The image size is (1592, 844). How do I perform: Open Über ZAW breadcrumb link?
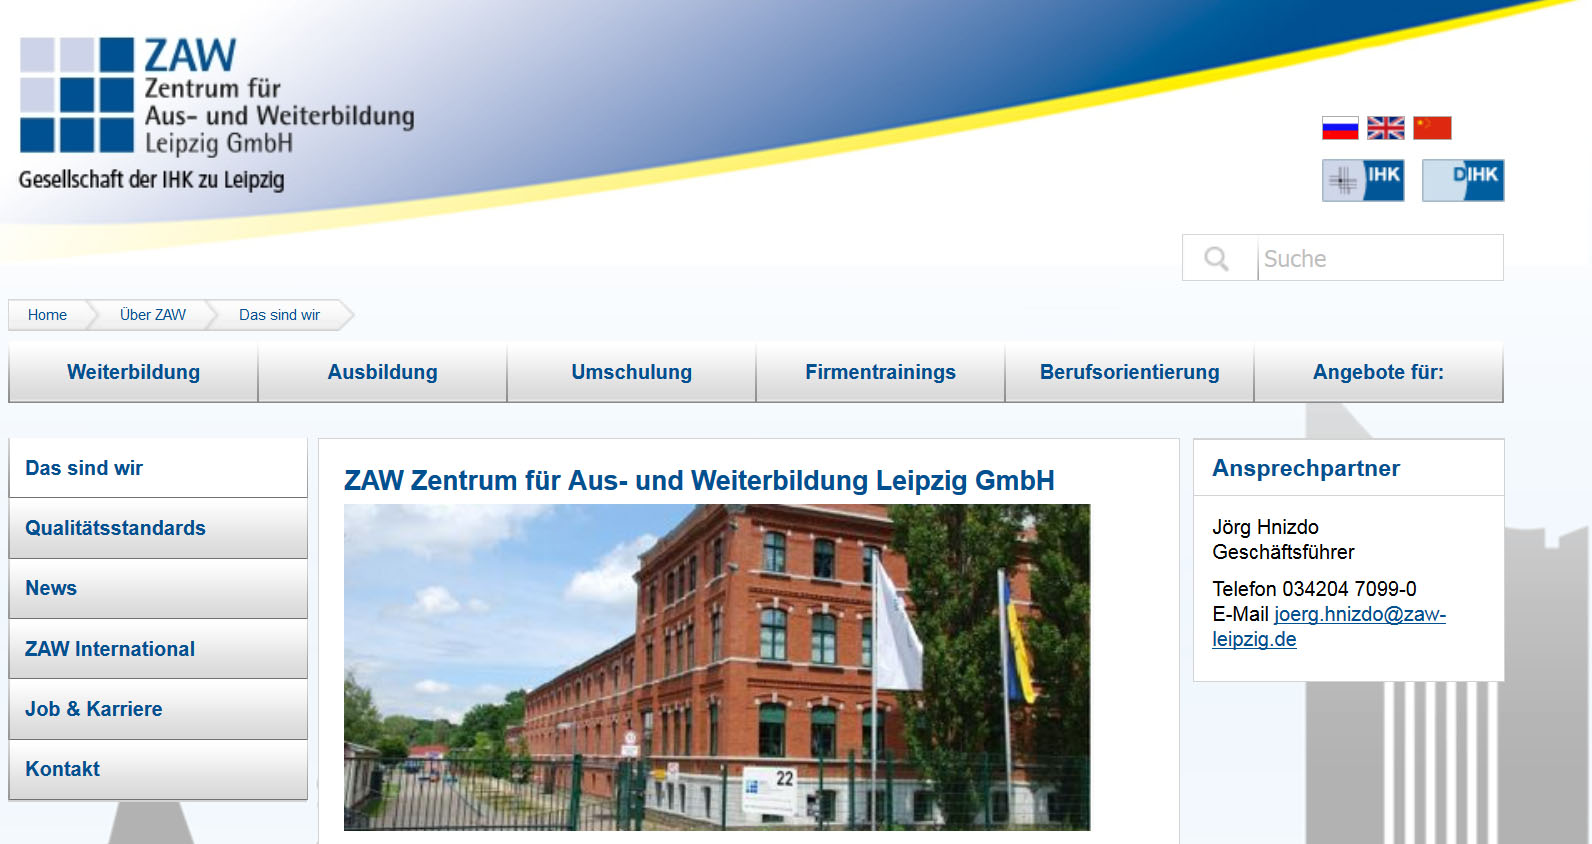coord(153,315)
